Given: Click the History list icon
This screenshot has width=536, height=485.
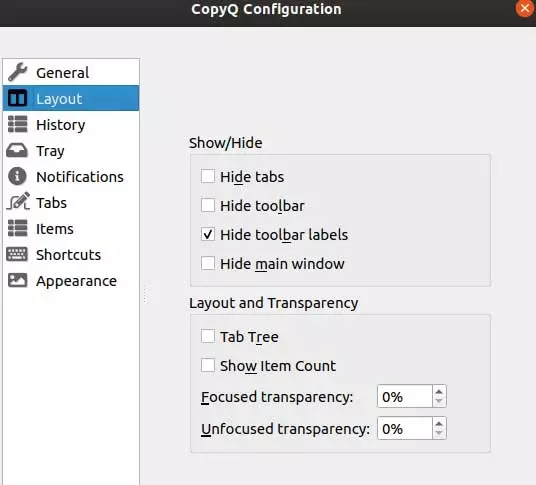Looking at the screenshot, I should tap(17, 124).
